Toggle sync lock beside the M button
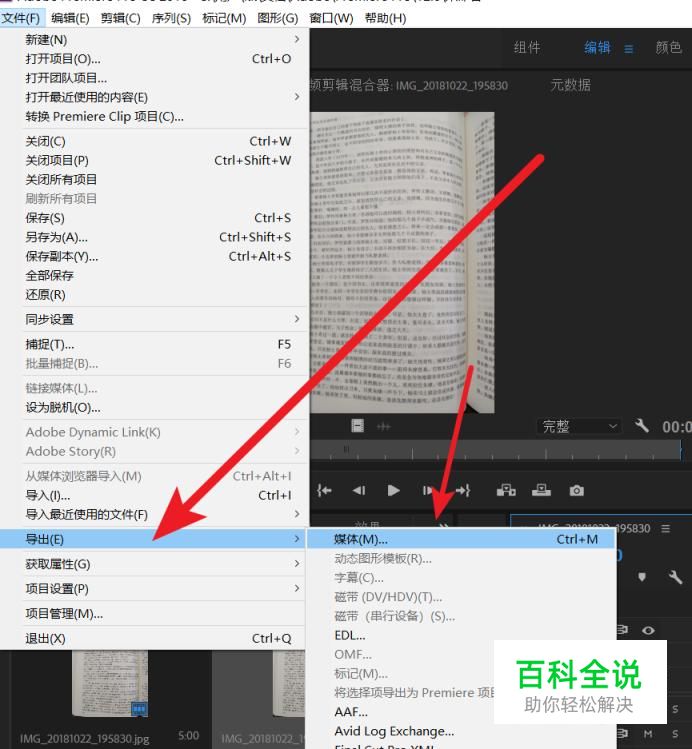This screenshot has width=692, height=749. 622,733
